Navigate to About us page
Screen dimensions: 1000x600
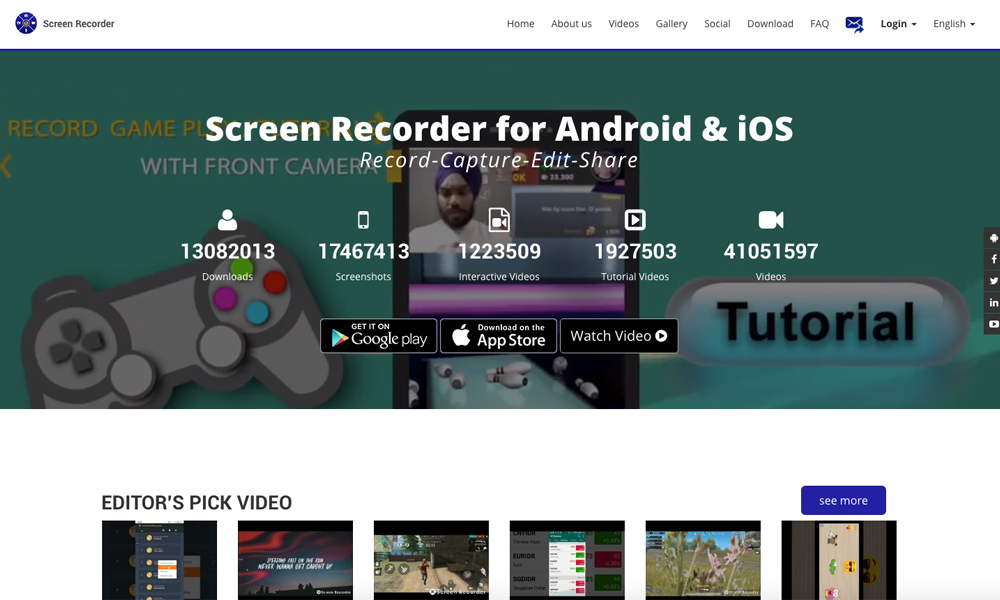pyautogui.click(x=571, y=24)
